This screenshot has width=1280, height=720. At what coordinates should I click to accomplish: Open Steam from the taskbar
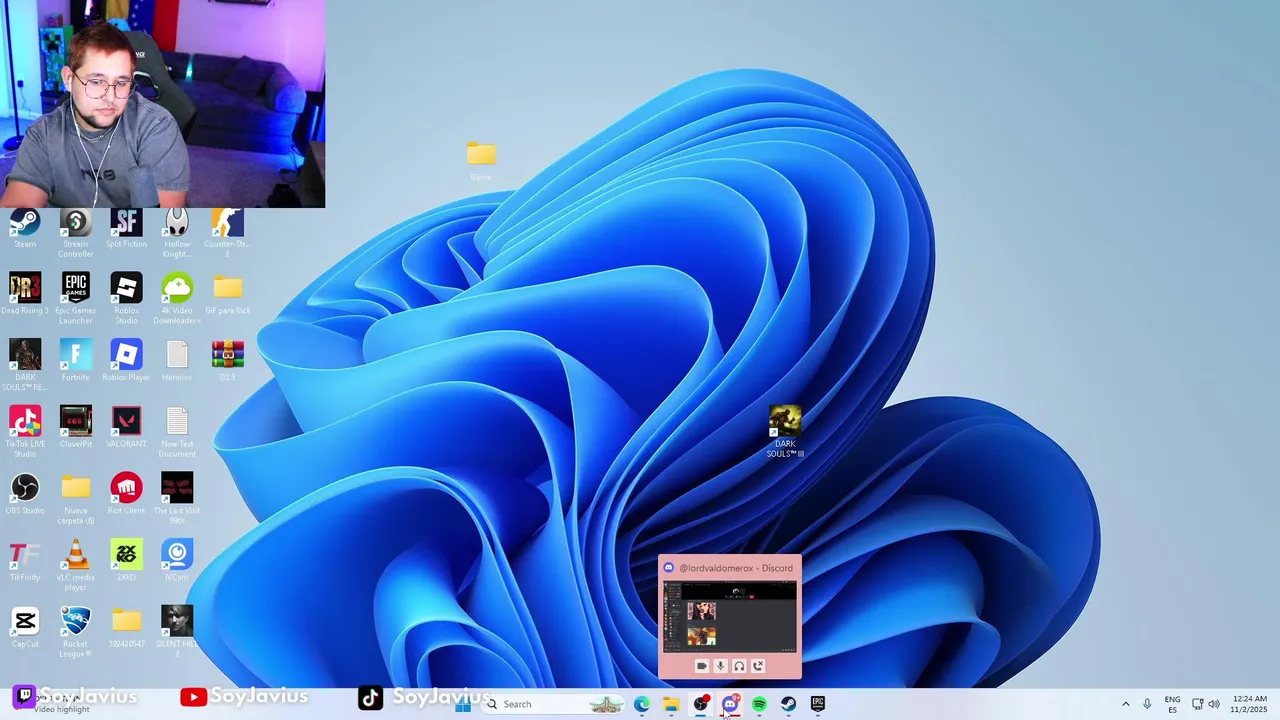click(788, 704)
